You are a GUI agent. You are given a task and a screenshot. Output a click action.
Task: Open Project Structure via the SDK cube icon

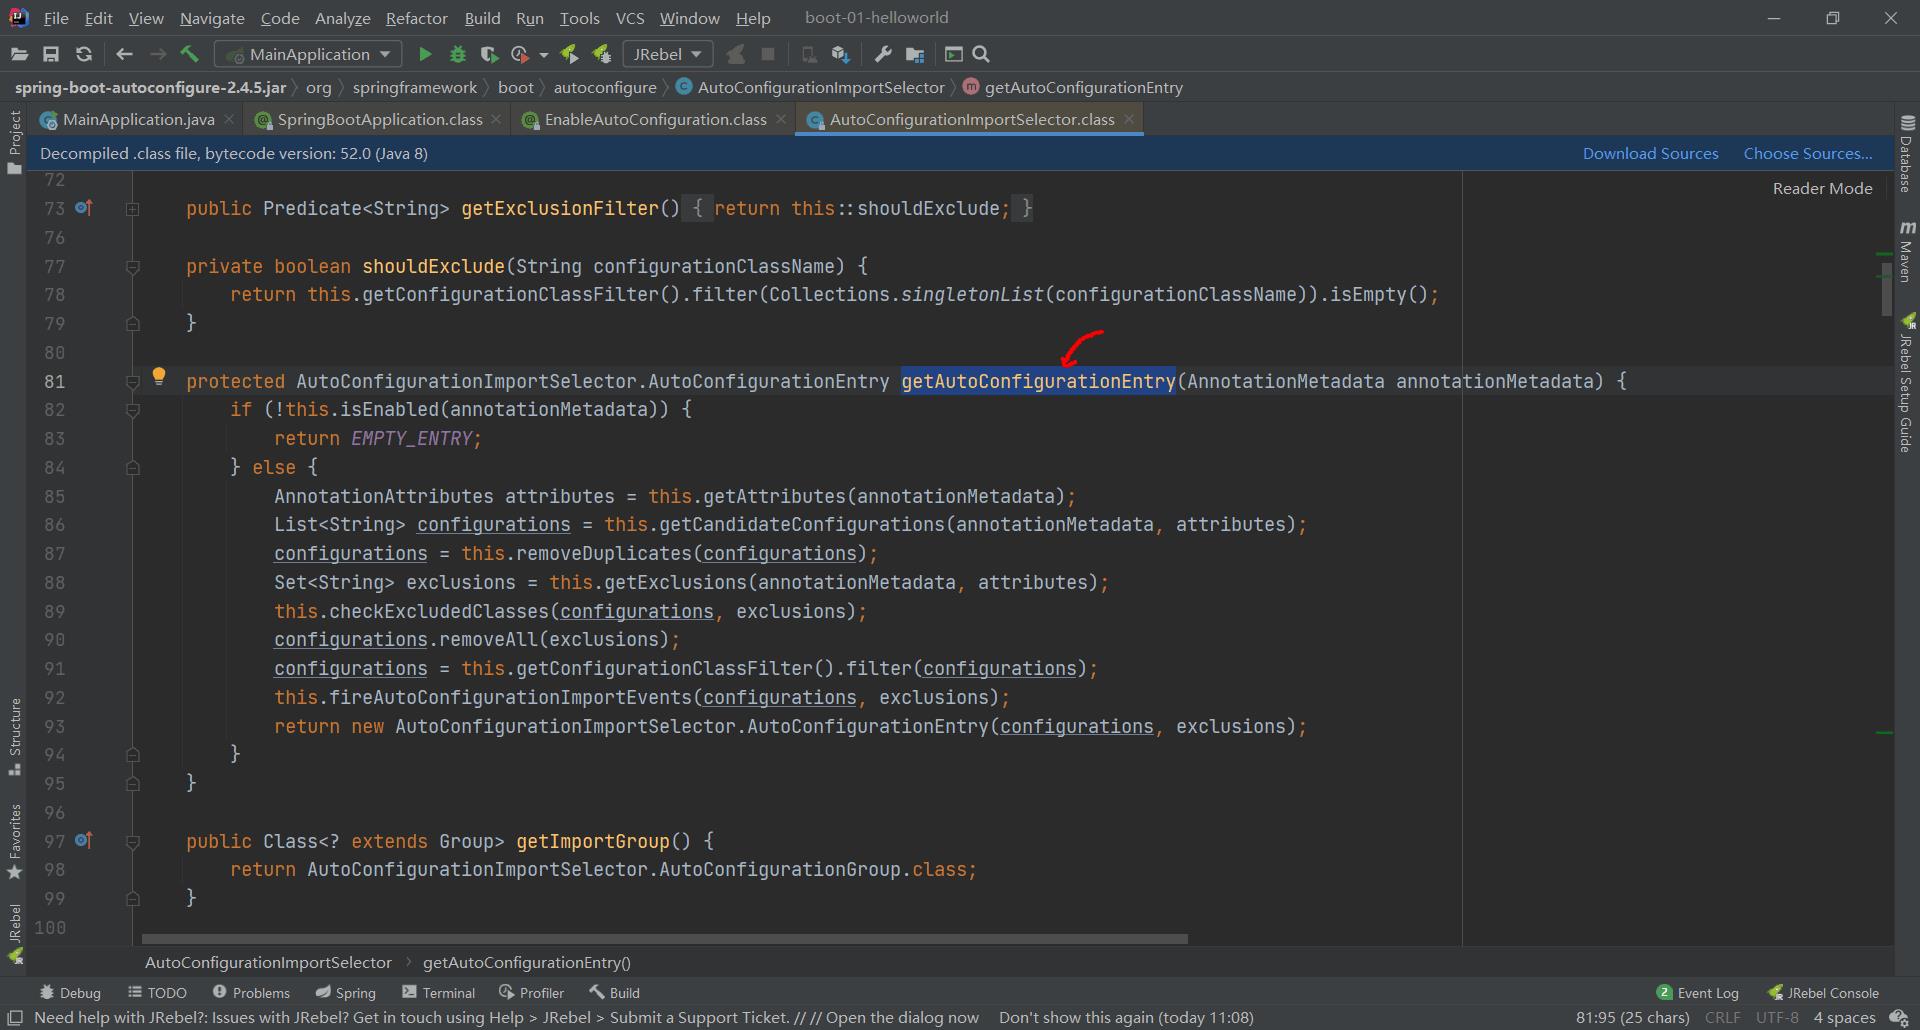[840, 54]
